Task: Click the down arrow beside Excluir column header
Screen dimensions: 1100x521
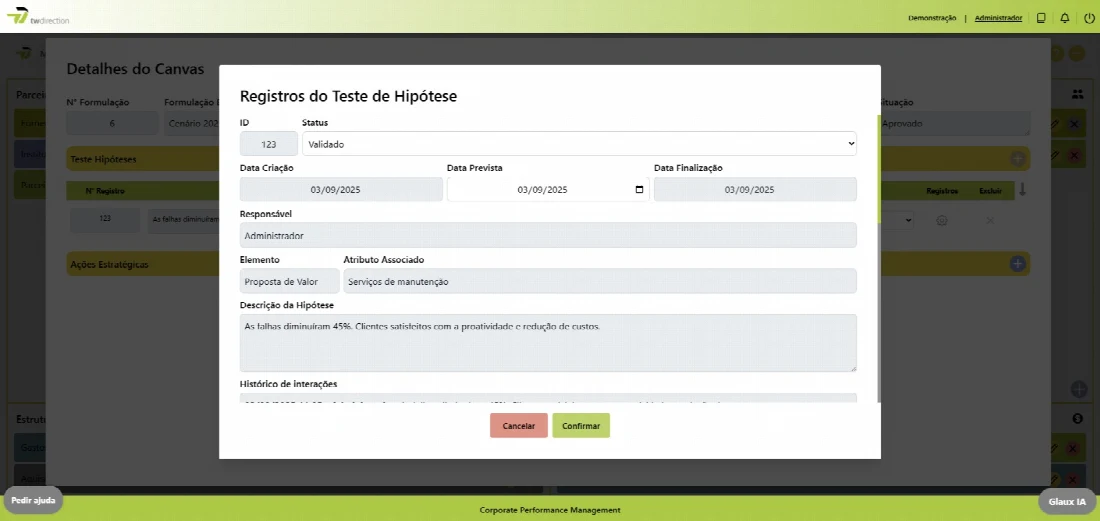Action: (1022, 190)
